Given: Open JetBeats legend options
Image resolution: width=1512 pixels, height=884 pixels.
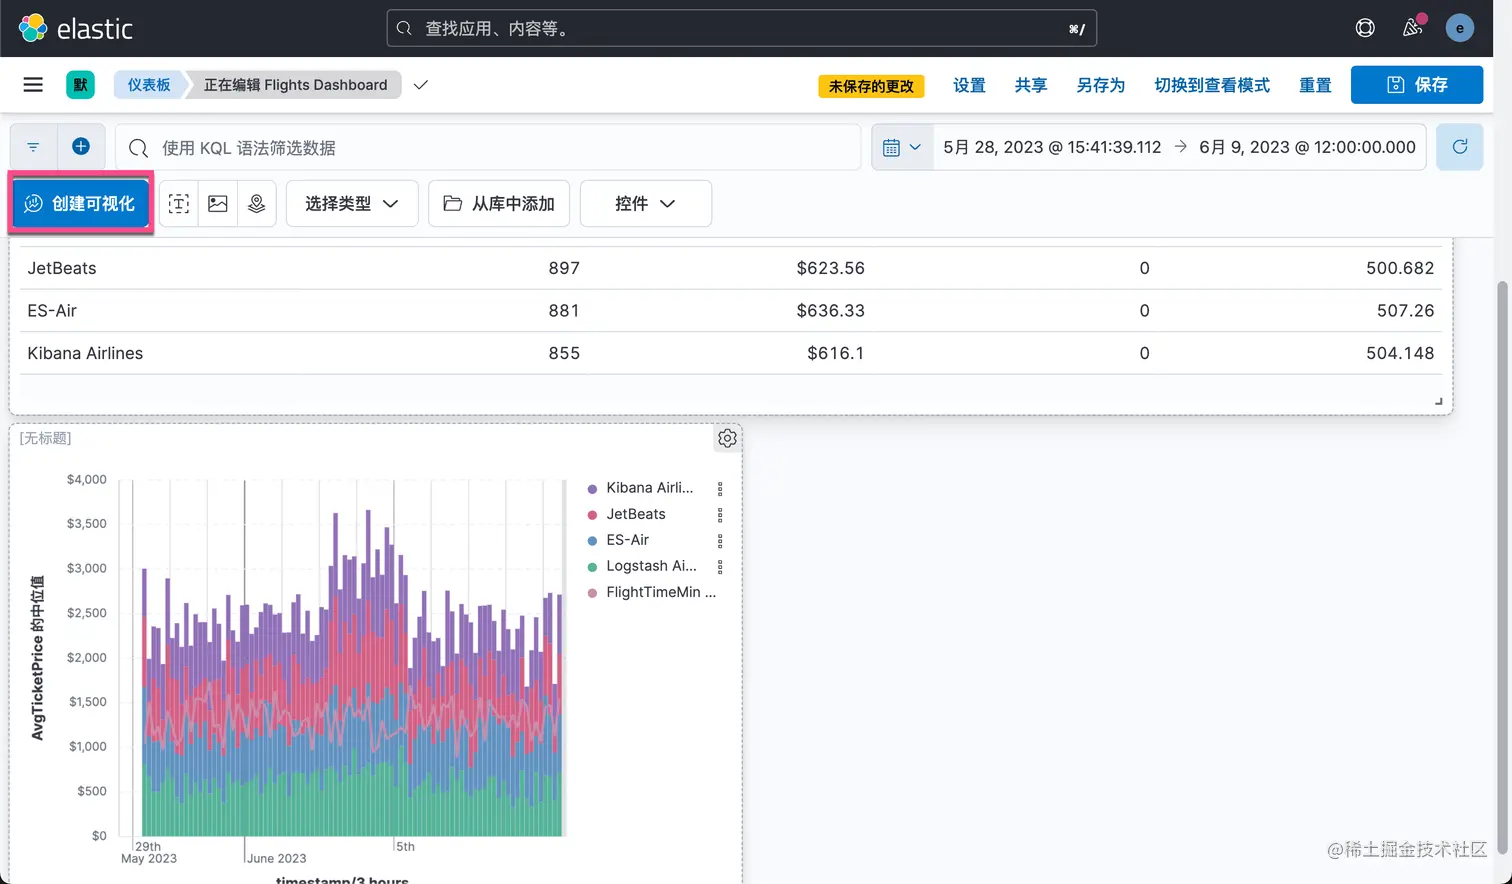Looking at the screenshot, I should pyautogui.click(x=720, y=514).
